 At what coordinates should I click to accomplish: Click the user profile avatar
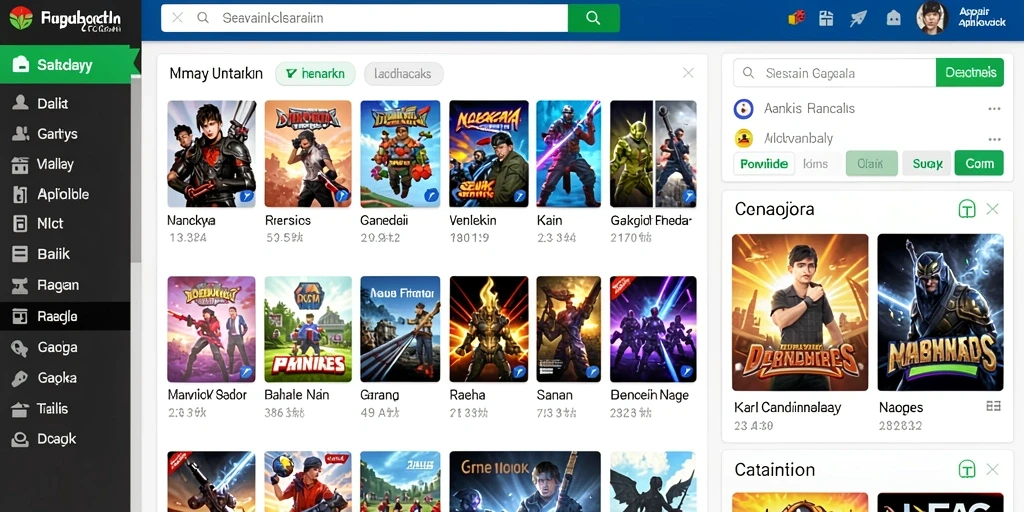coord(932,18)
